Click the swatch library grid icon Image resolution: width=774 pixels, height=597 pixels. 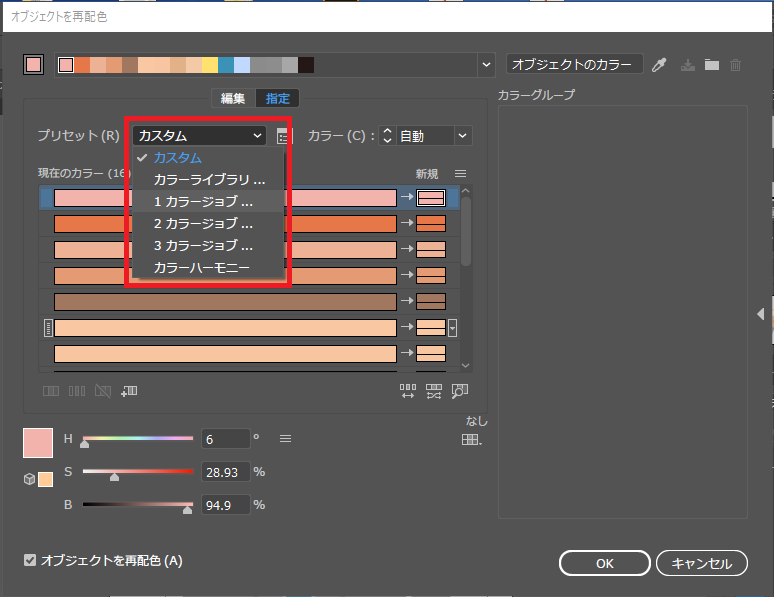(x=471, y=439)
